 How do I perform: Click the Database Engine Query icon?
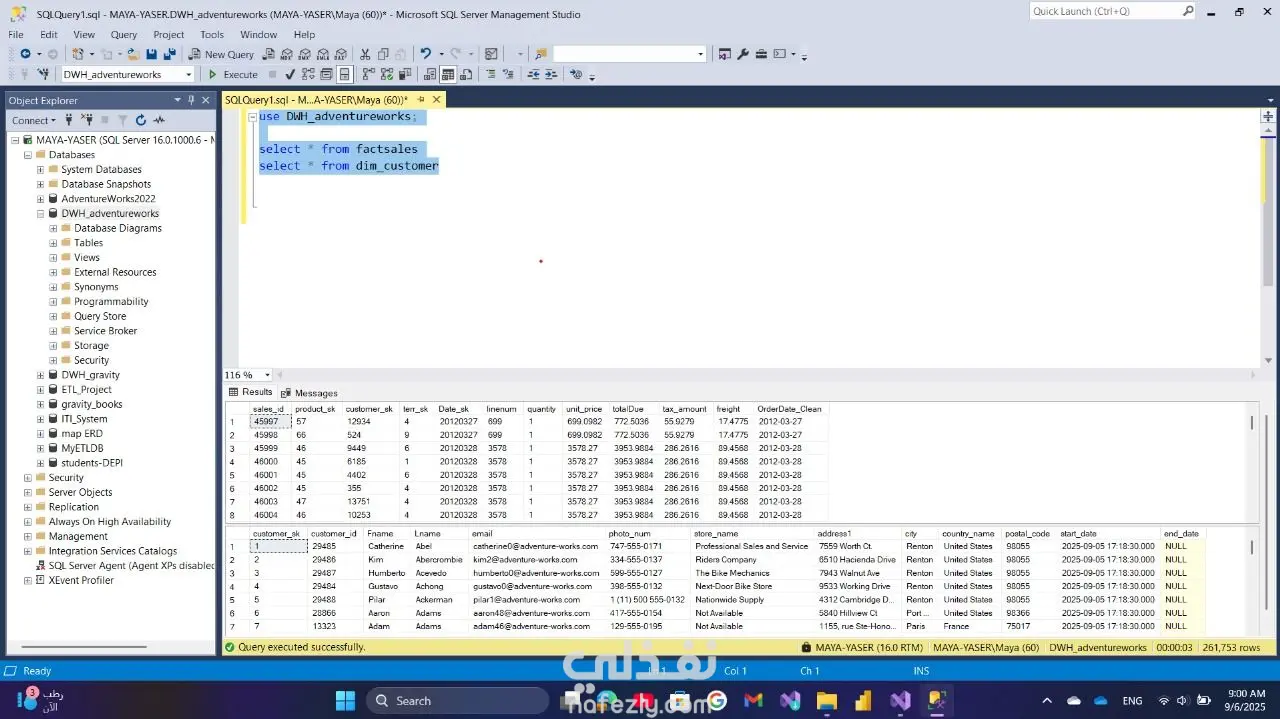click(269, 54)
